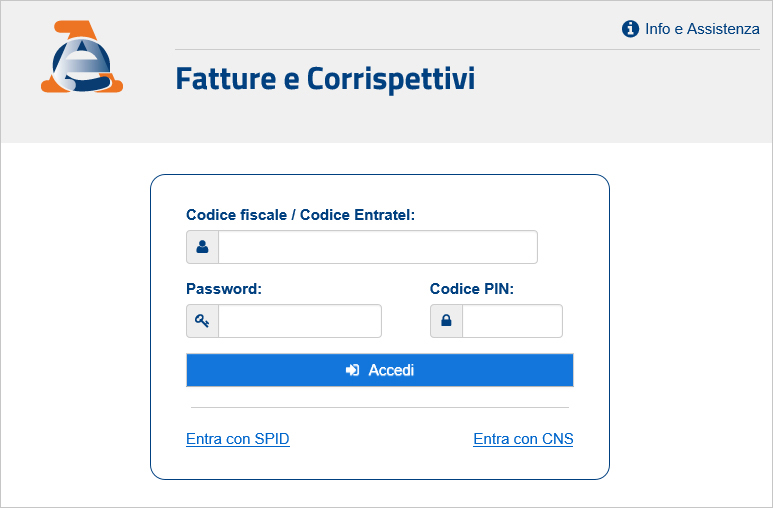Click the blue Accedi button

pyautogui.click(x=380, y=370)
